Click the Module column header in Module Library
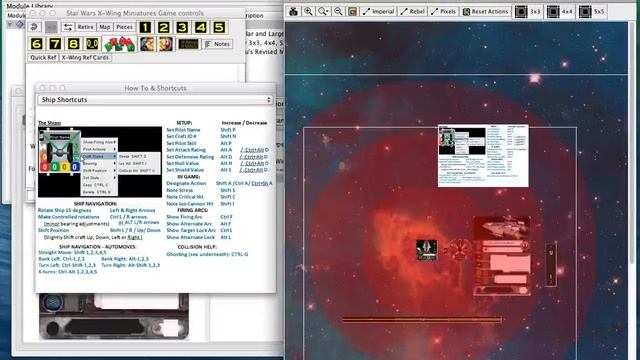Screen dimensions: 640x360 coord(17,16)
